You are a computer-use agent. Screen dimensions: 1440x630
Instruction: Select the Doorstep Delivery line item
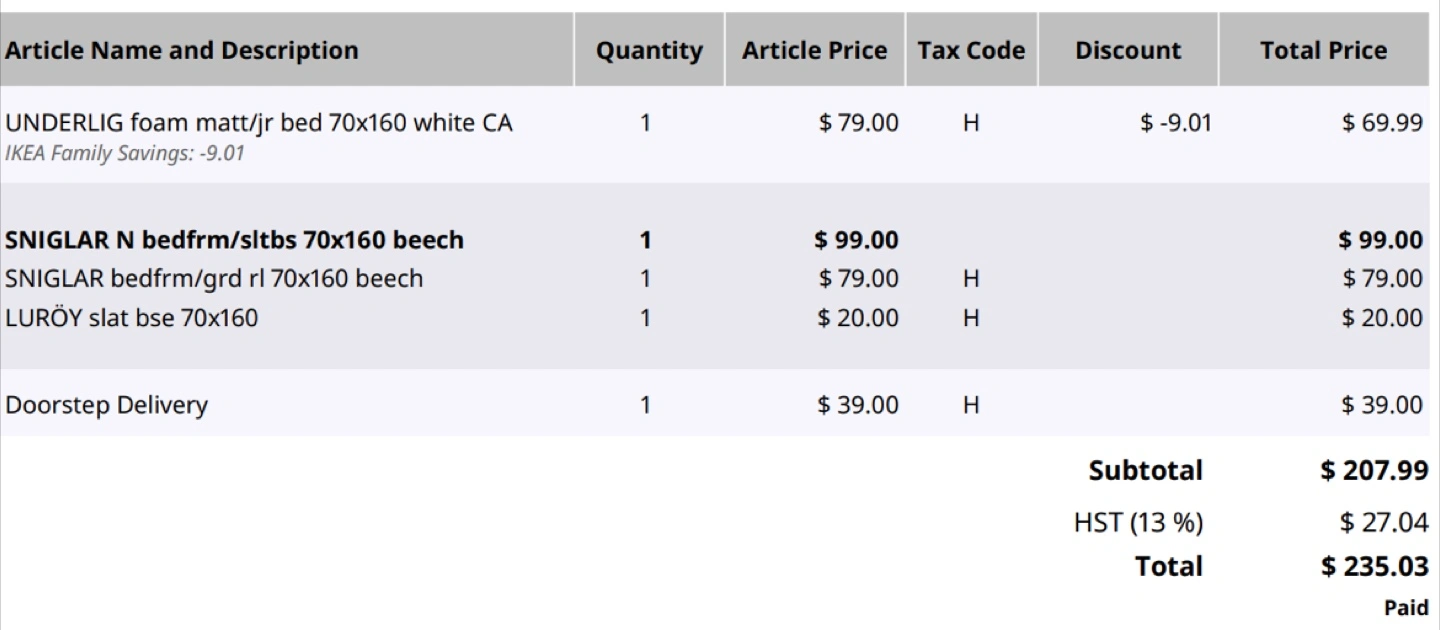pos(107,405)
